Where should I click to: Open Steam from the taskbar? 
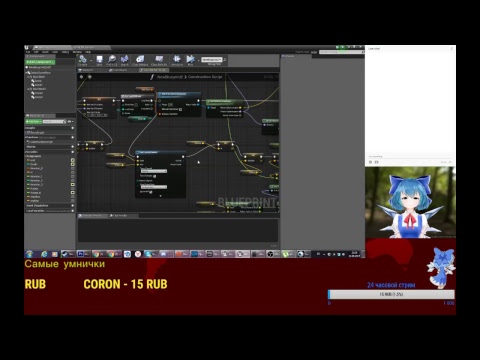(68, 254)
